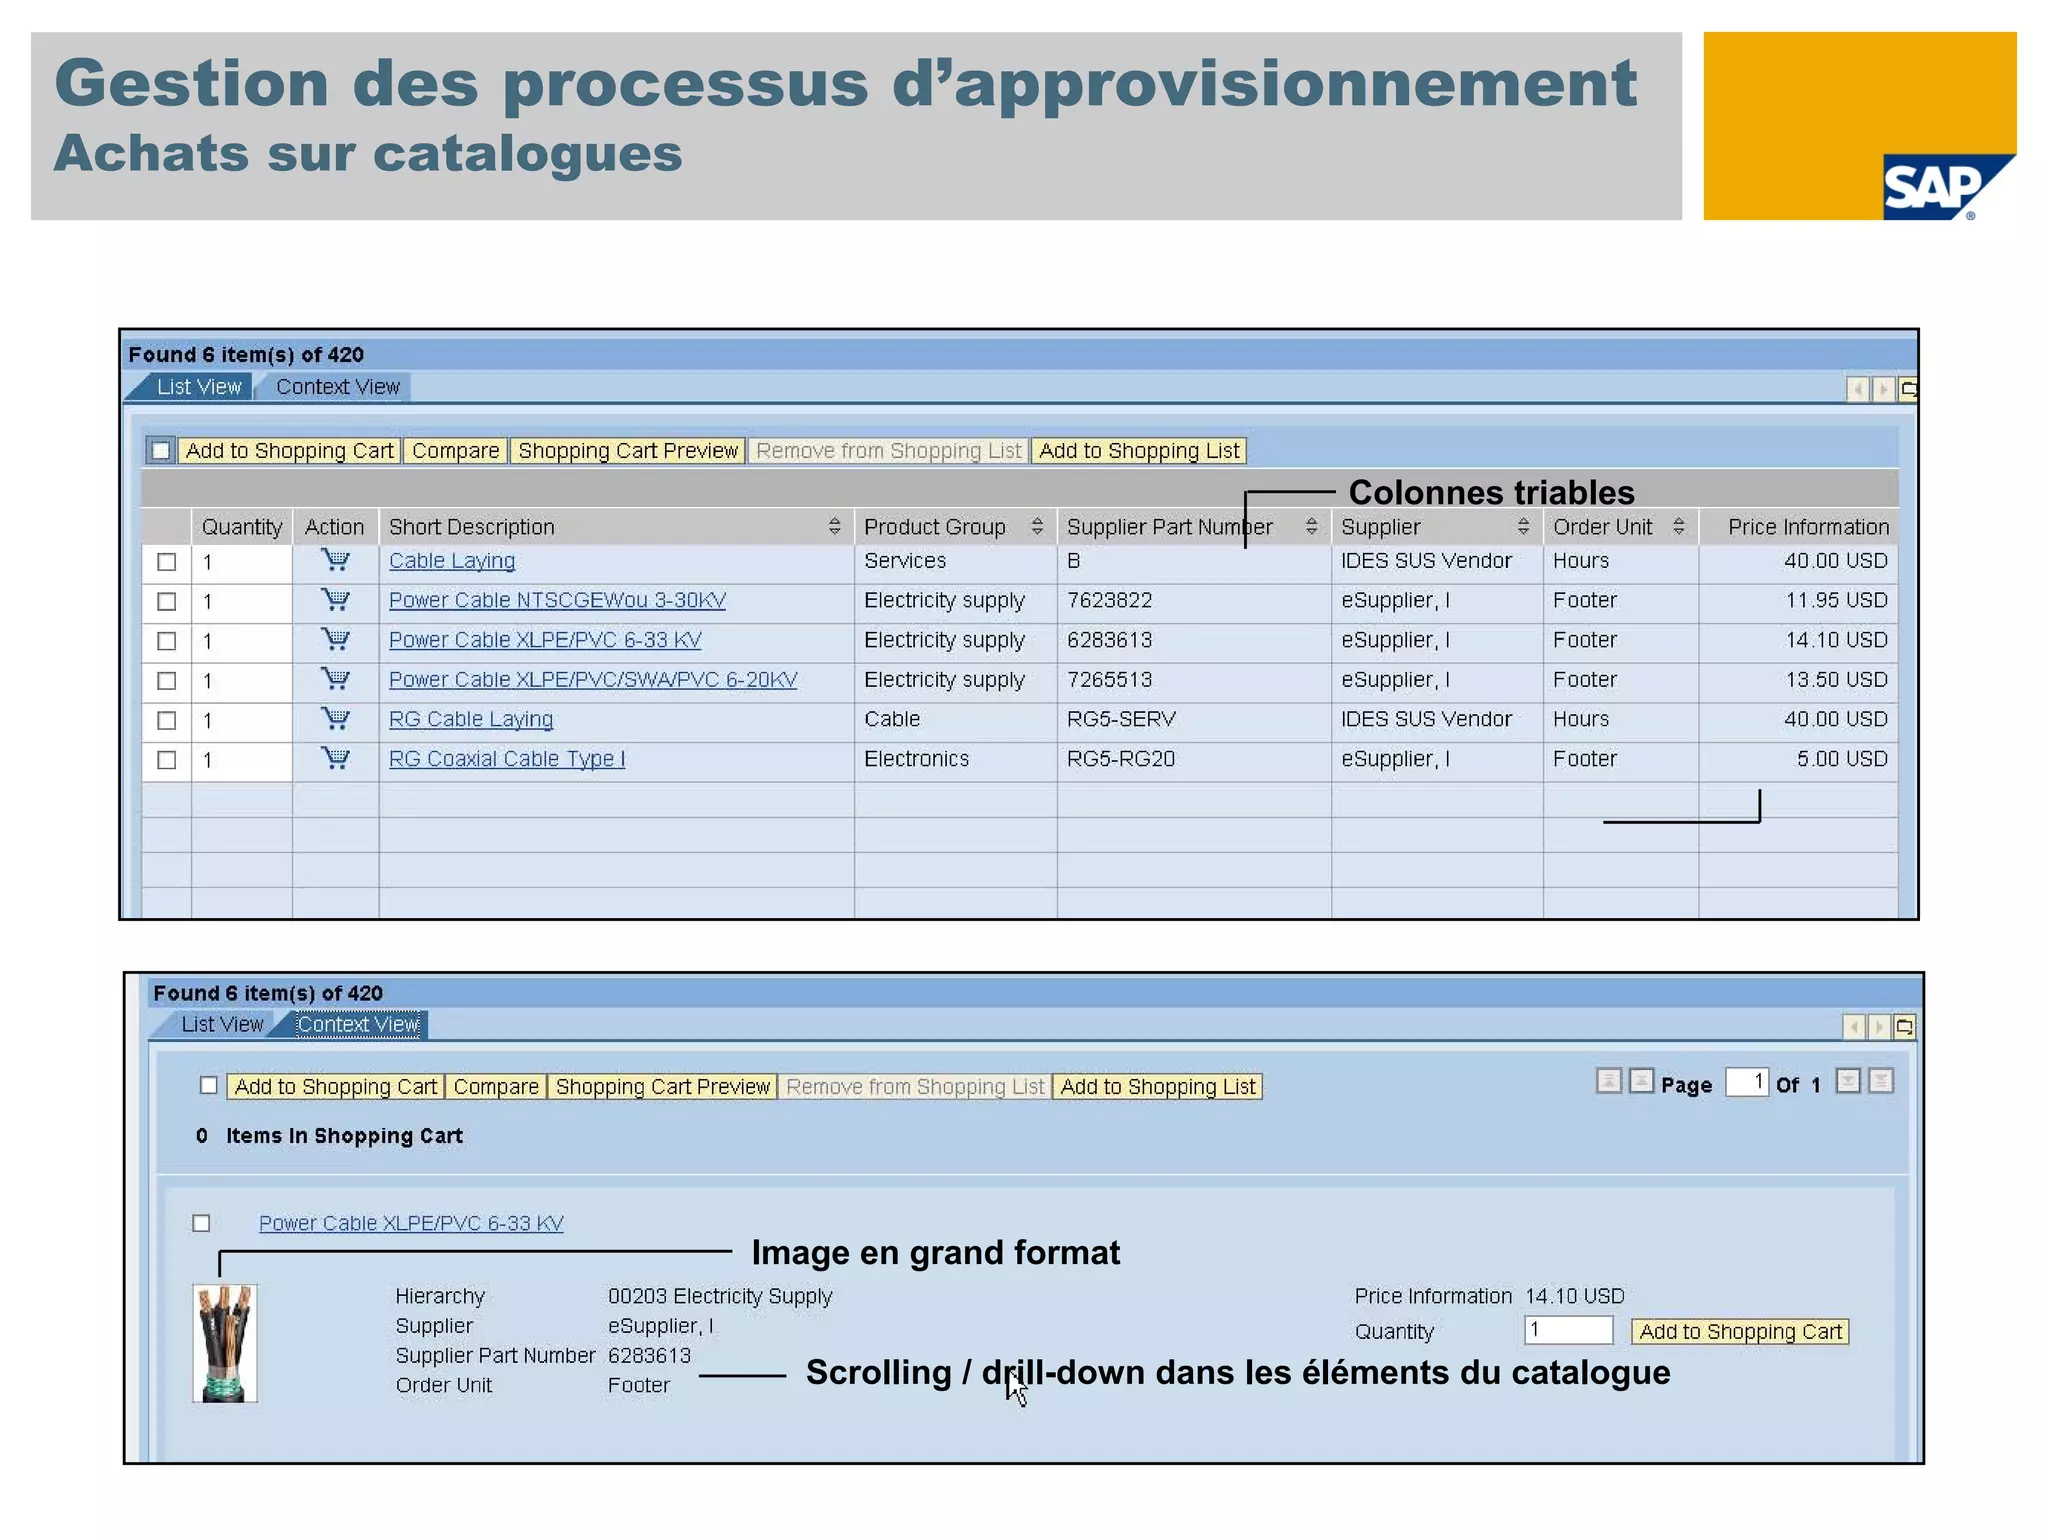Image resolution: width=2048 pixels, height=1537 pixels.
Task: Click cart icon for RG Cable Laying
Action: pyautogui.click(x=336, y=720)
